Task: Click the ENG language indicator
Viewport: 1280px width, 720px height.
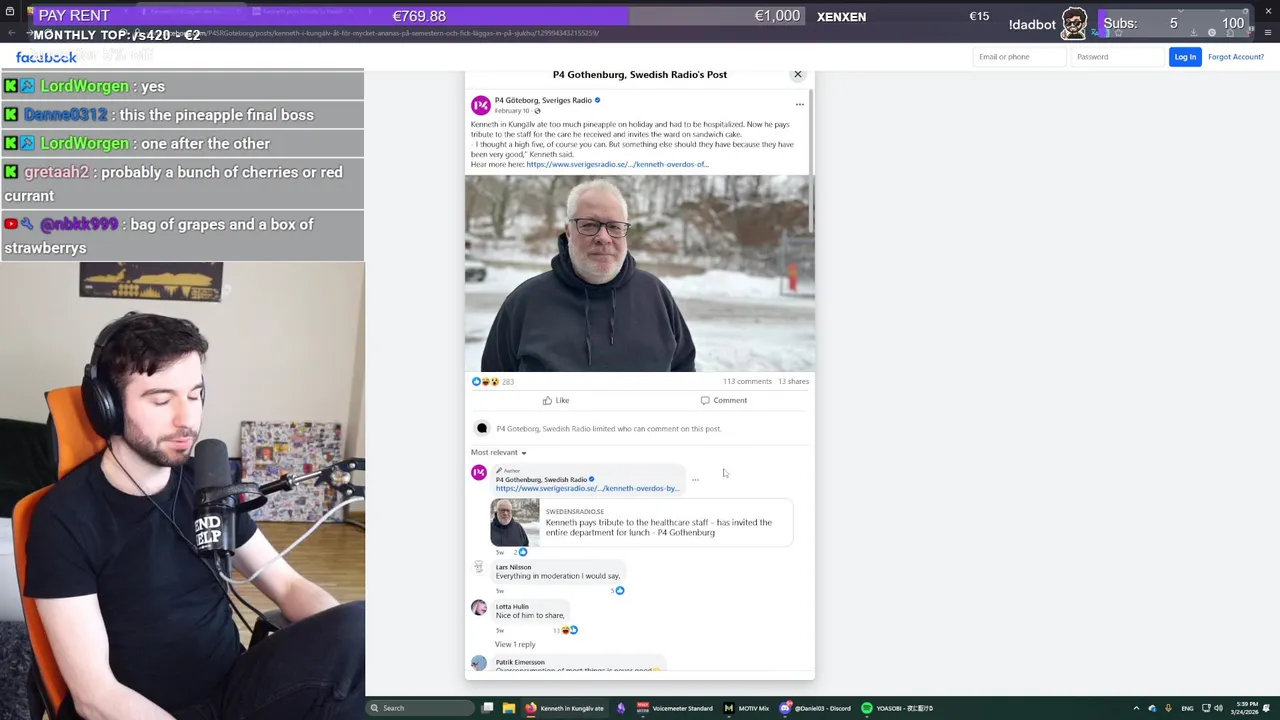Action: 1187,708
